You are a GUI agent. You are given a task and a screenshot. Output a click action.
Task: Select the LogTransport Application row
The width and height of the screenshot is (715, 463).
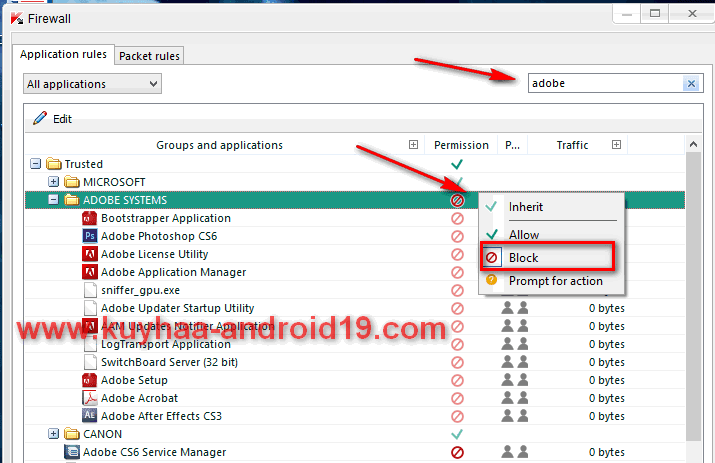[355, 344]
